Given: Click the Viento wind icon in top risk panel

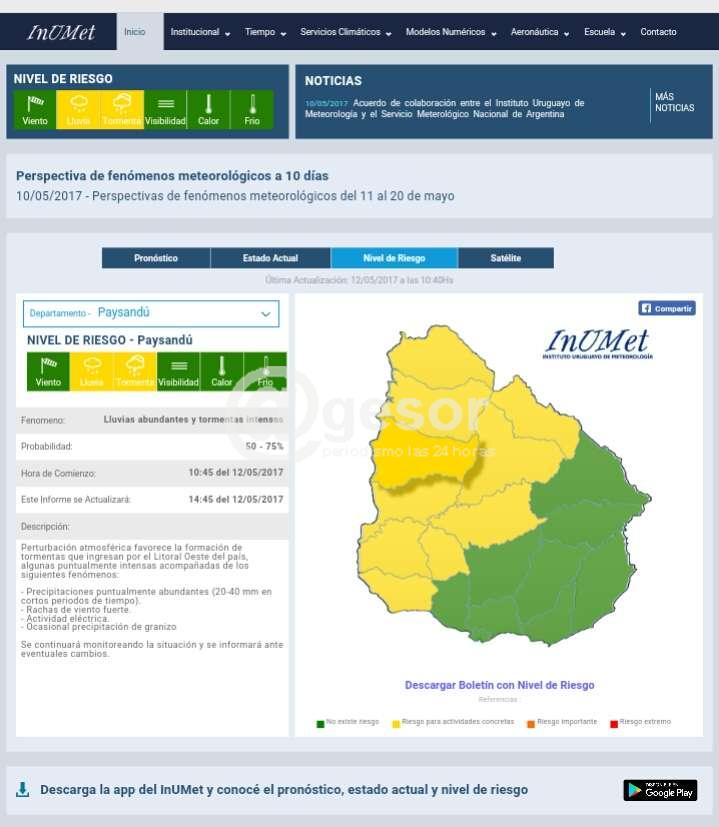Looking at the screenshot, I should click(35, 109).
